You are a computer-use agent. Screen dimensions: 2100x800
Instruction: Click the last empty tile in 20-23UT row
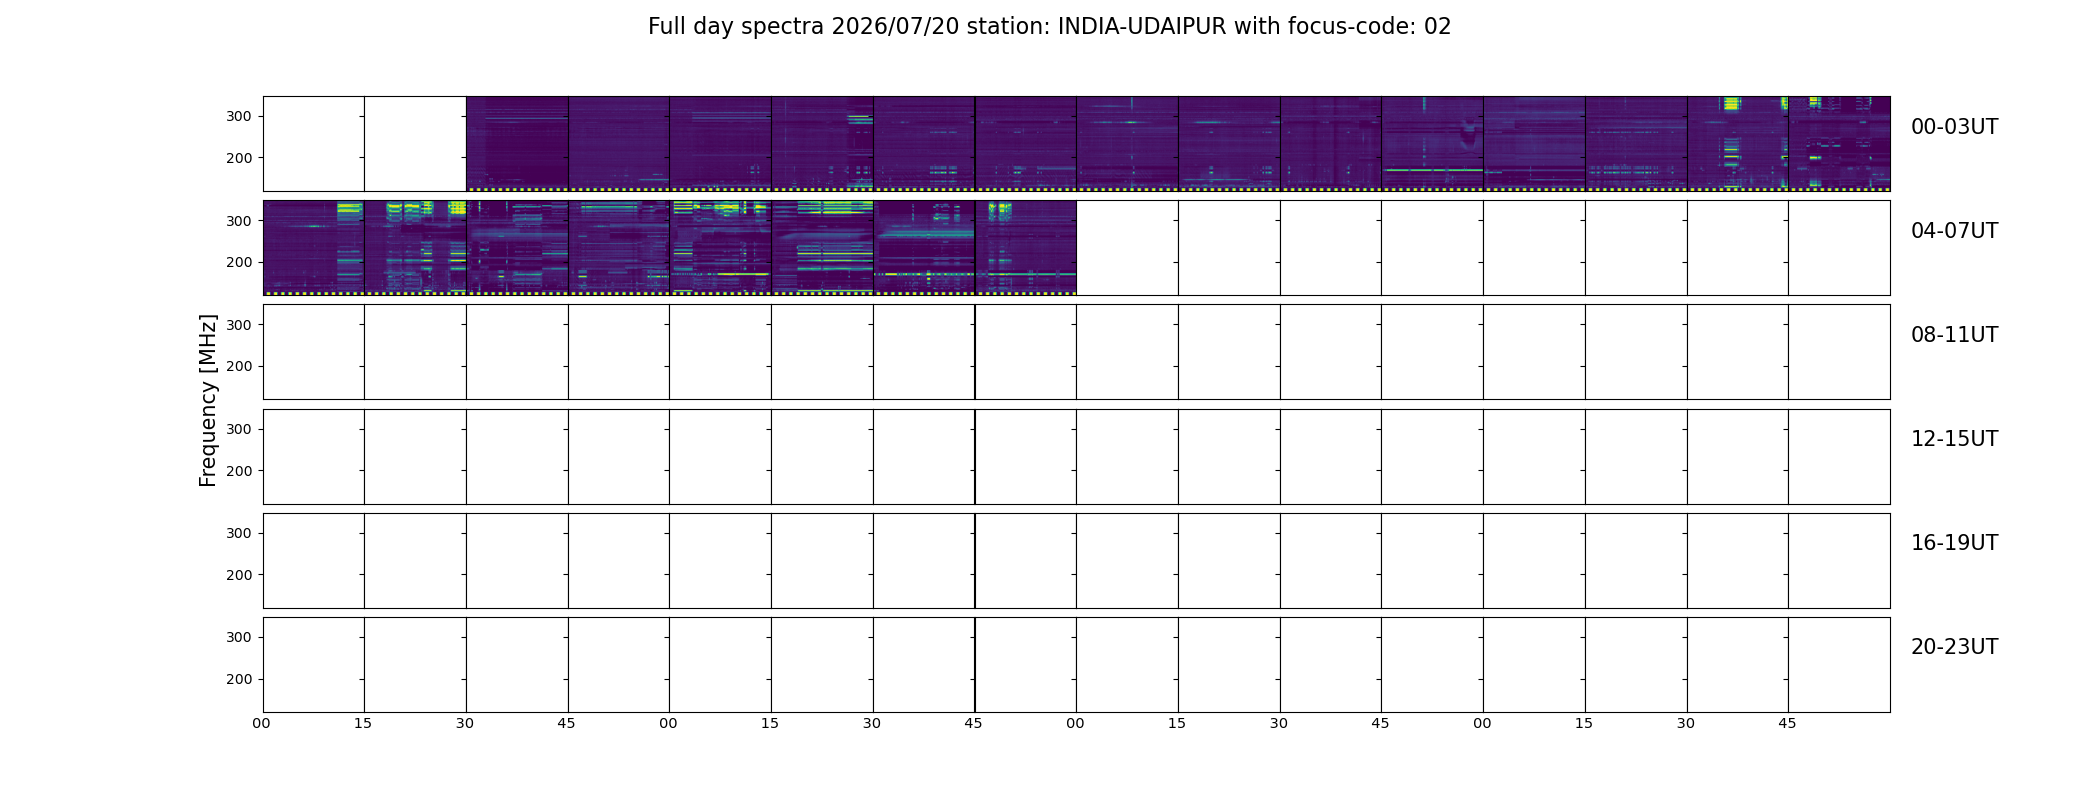click(1839, 665)
